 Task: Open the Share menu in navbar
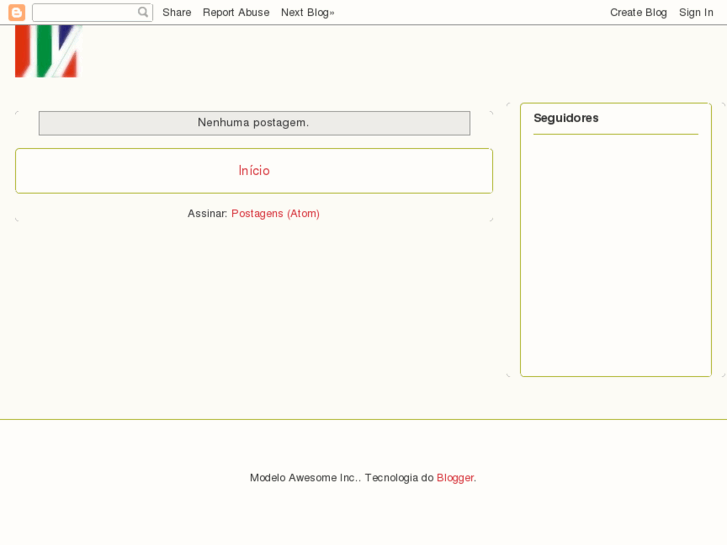(x=176, y=12)
